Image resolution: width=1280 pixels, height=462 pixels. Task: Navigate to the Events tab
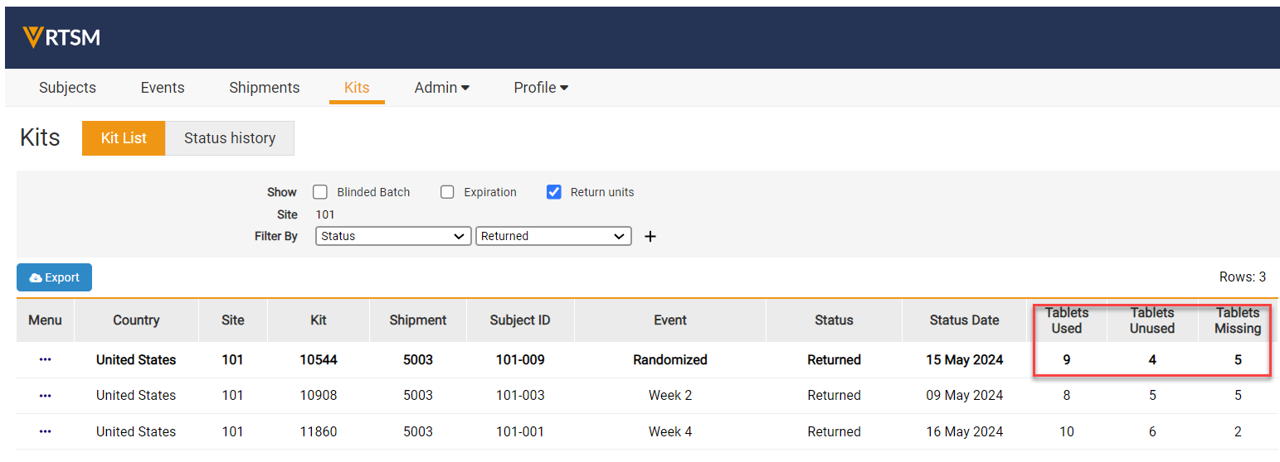pyautogui.click(x=162, y=88)
